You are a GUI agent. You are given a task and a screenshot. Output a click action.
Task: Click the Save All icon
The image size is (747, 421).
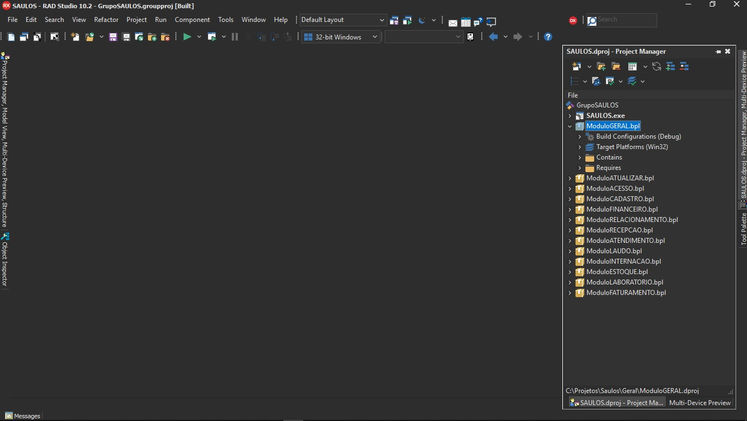[x=126, y=37]
